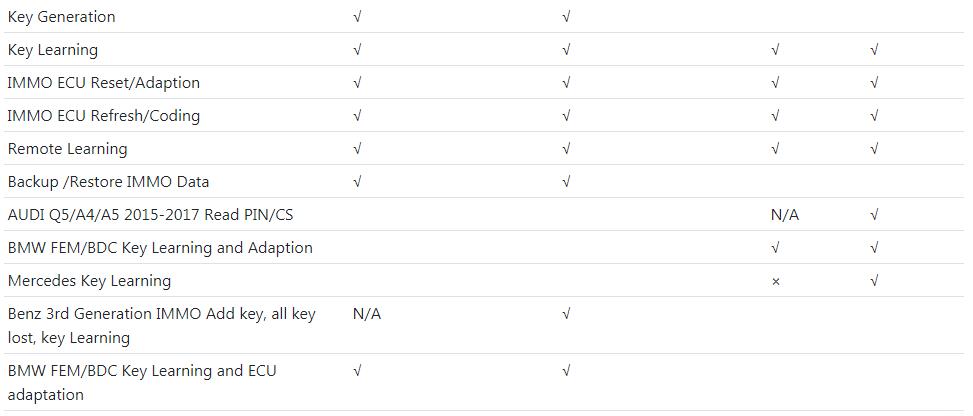Select the Remote Learning row label
This screenshot has height=416, width=973.
(68, 149)
